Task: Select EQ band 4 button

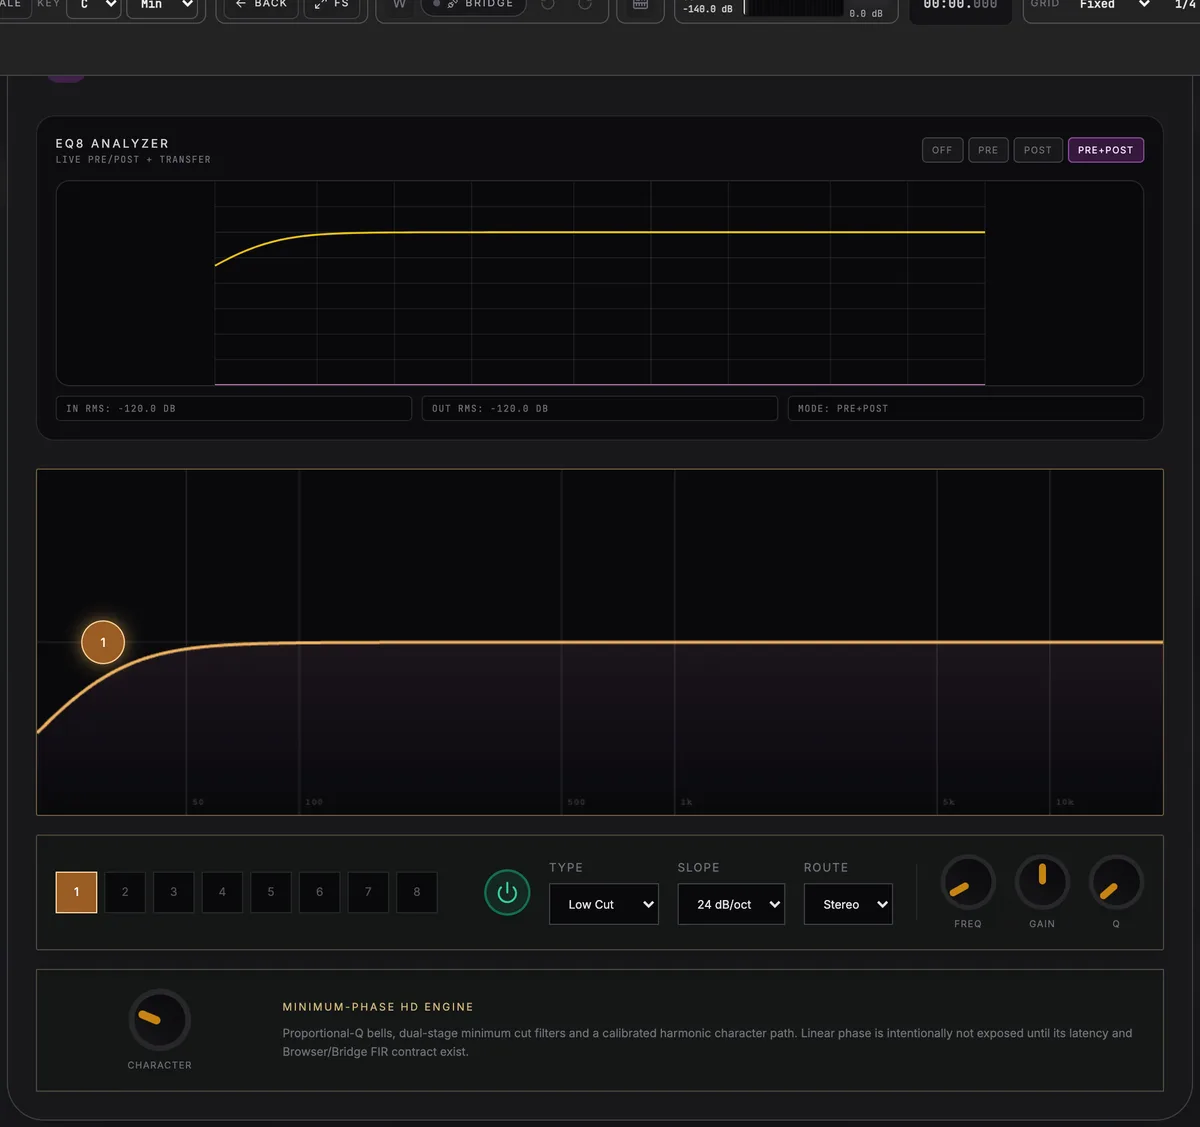Action: tap(222, 892)
